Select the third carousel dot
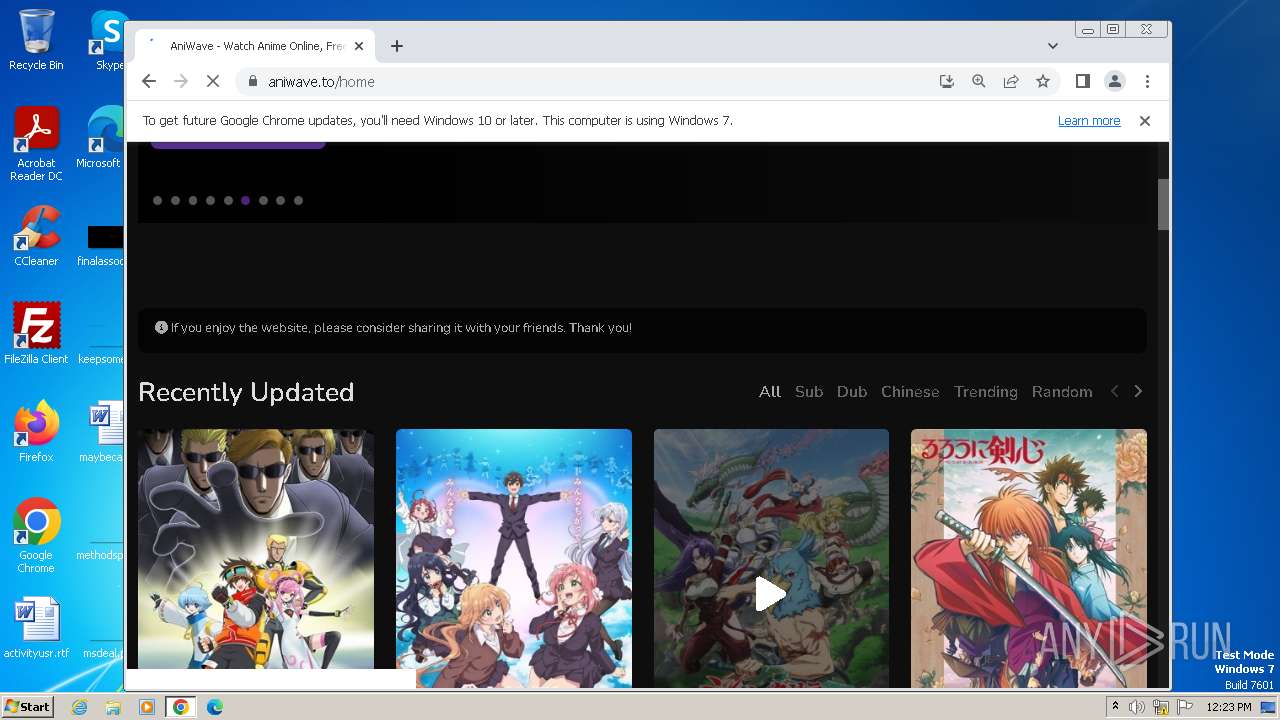This screenshot has width=1280, height=720. [x=193, y=201]
